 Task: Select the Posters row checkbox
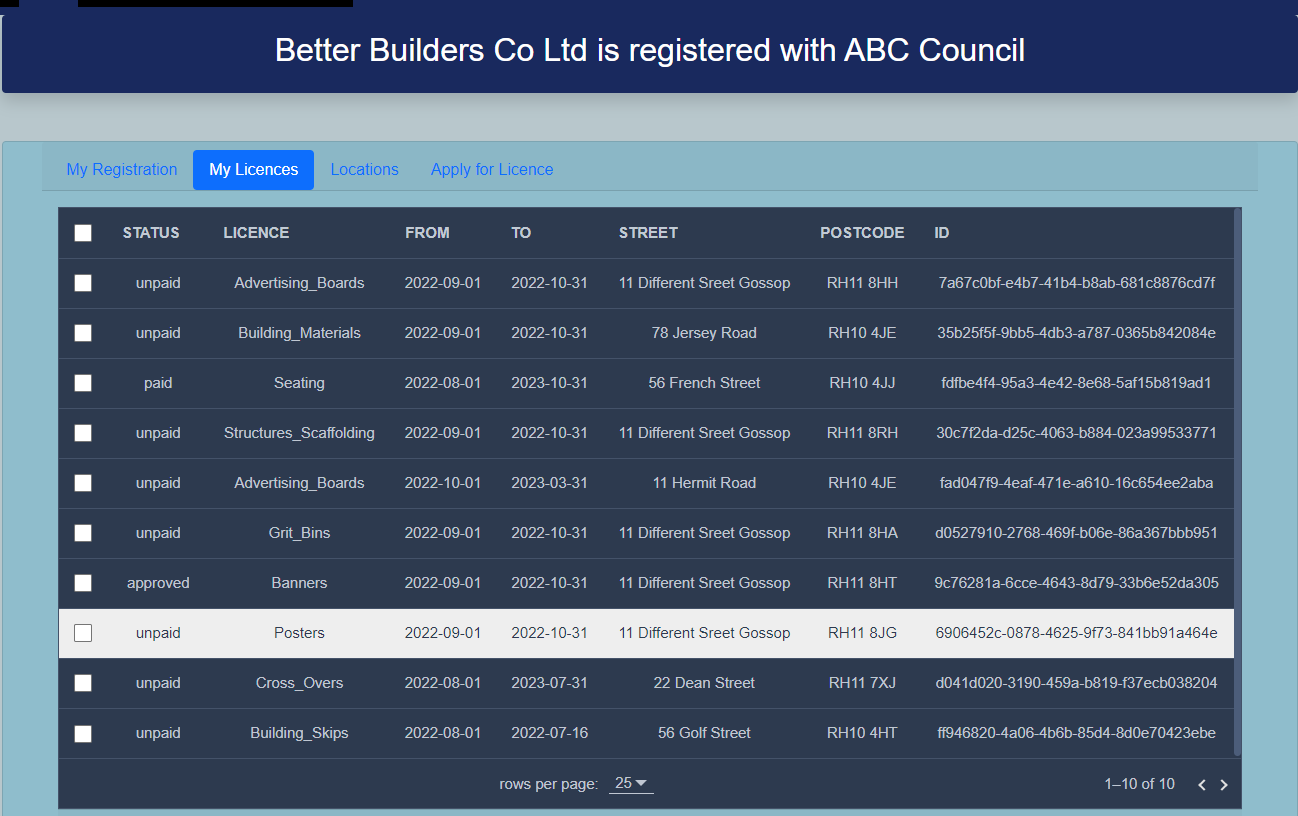point(83,633)
